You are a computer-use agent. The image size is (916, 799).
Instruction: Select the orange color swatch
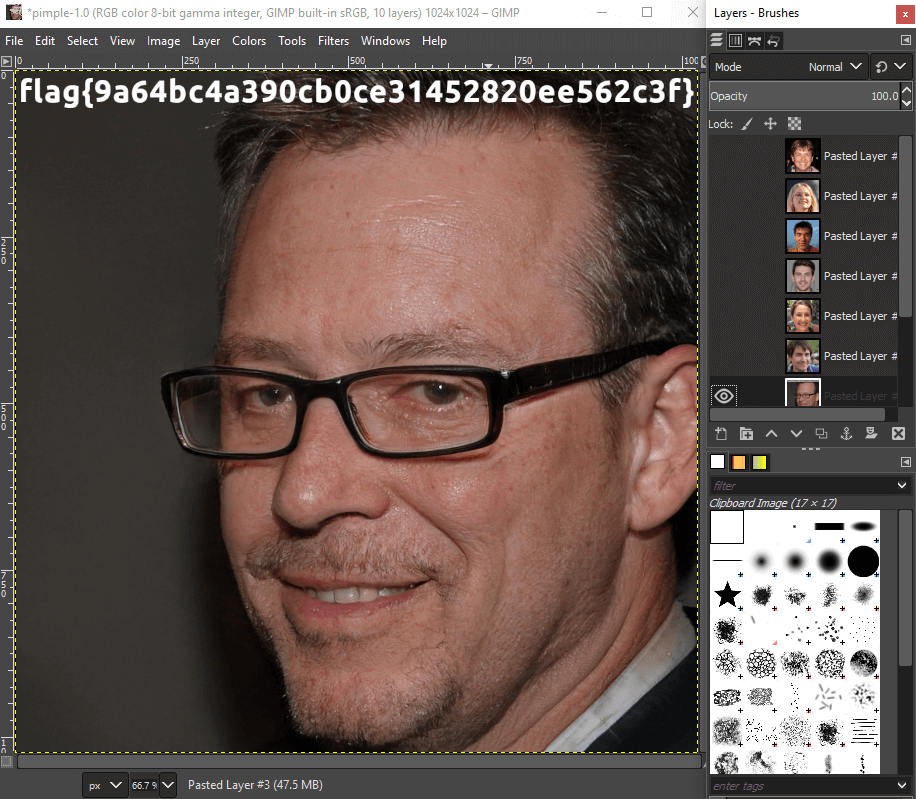tap(740, 461)
